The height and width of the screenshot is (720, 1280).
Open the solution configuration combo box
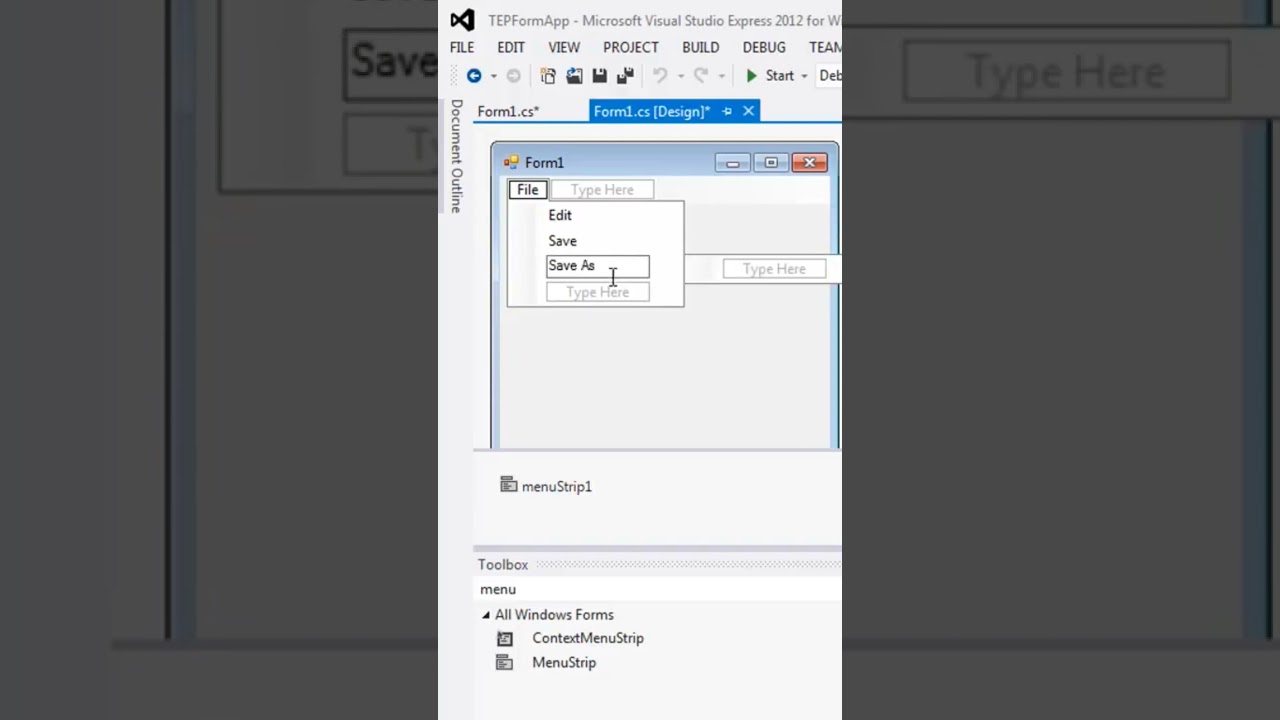[x=830, y=76]
